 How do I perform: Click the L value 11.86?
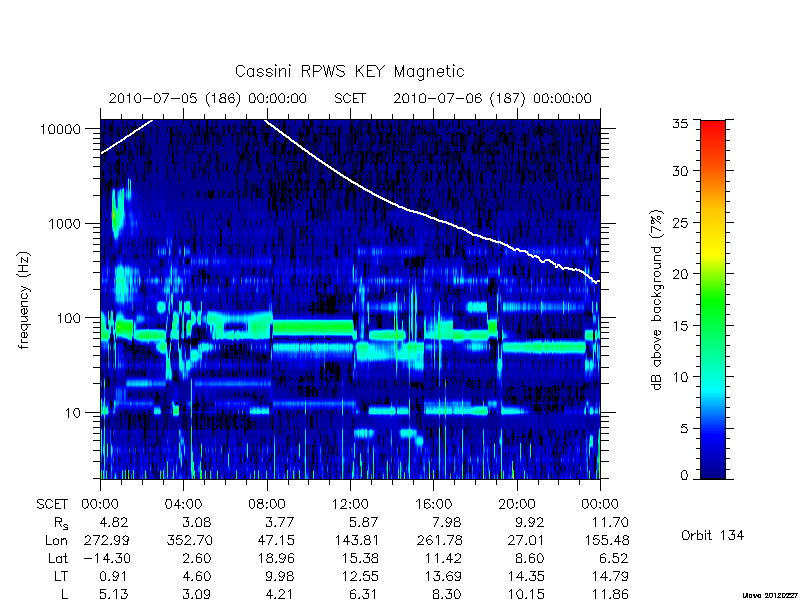610,593
